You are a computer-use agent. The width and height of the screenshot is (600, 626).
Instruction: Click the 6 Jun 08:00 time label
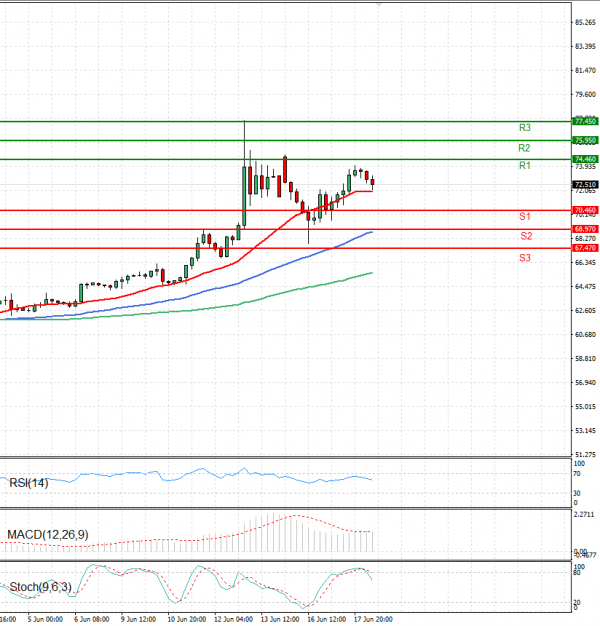coord(92,619)
